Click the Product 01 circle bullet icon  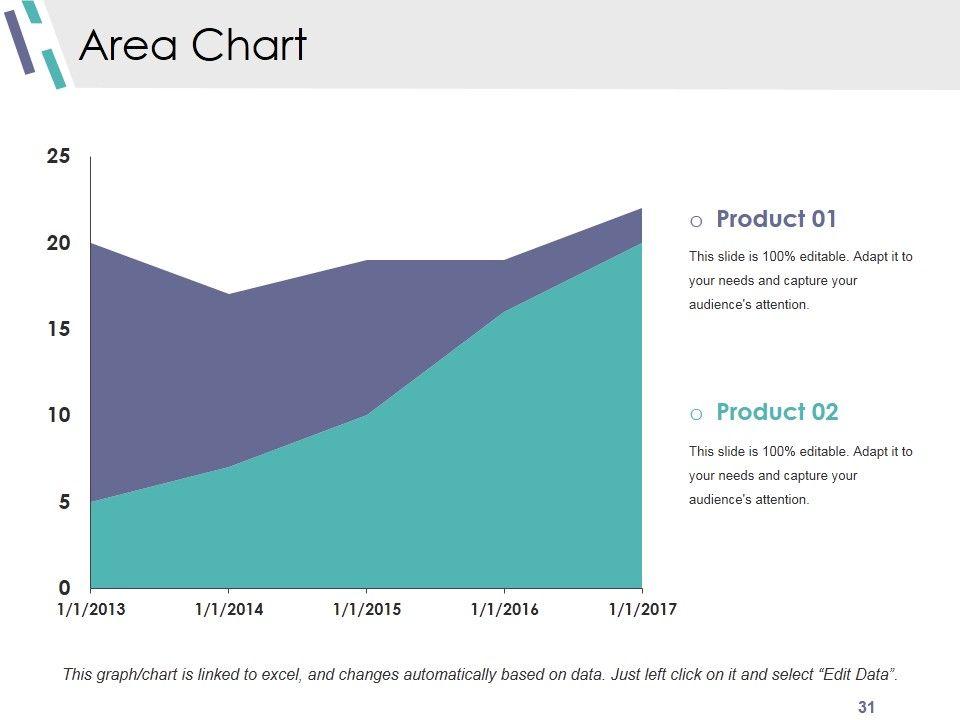pos(696,221)
